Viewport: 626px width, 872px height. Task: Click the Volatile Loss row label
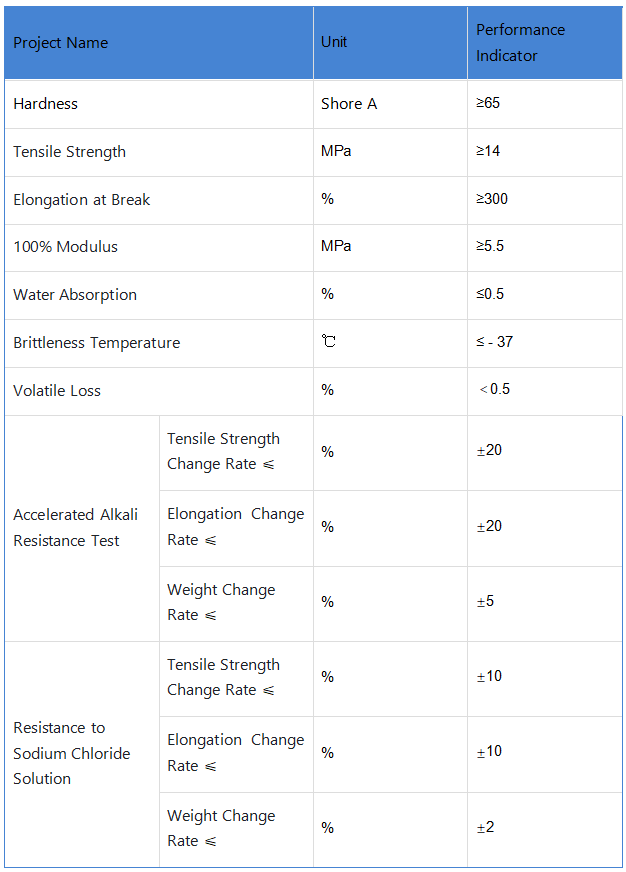pyautogui.click(x=57, y=391)
